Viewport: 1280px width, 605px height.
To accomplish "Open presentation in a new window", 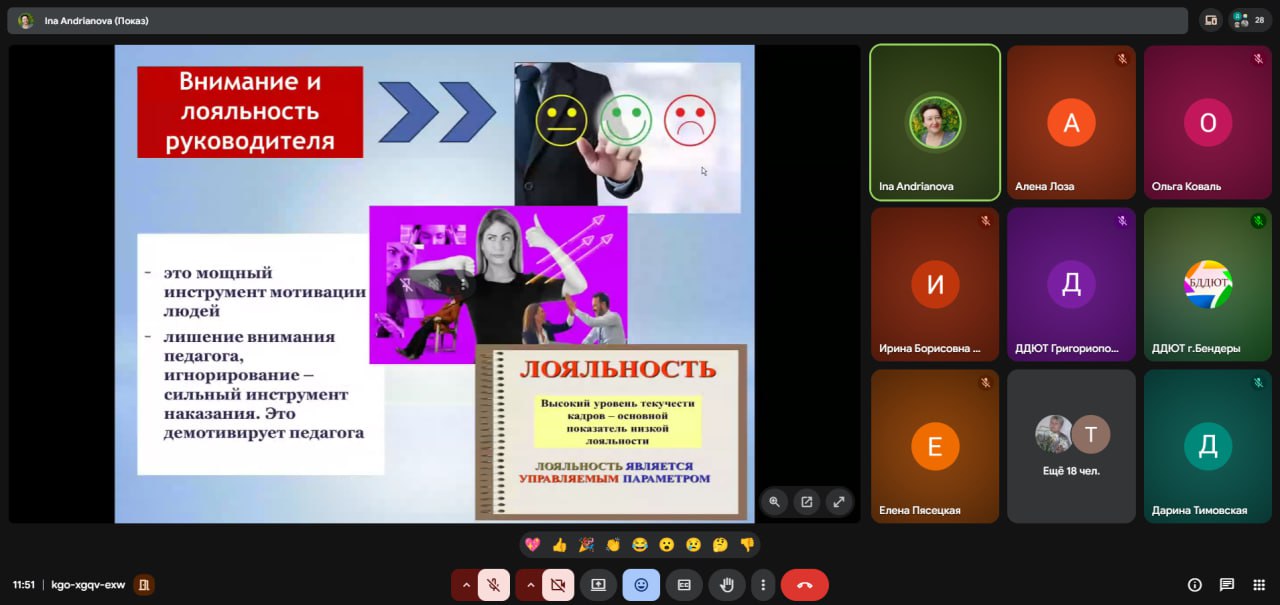I will point(806,502).
